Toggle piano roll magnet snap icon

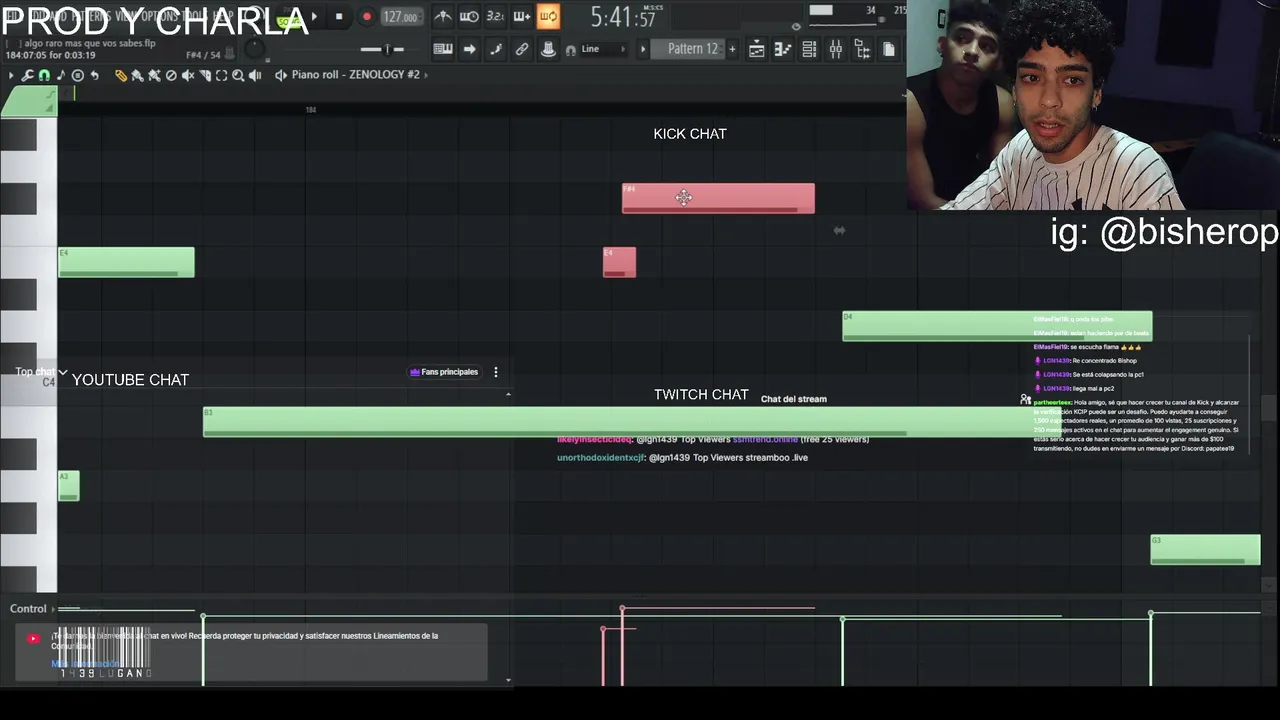coord(44,75)
